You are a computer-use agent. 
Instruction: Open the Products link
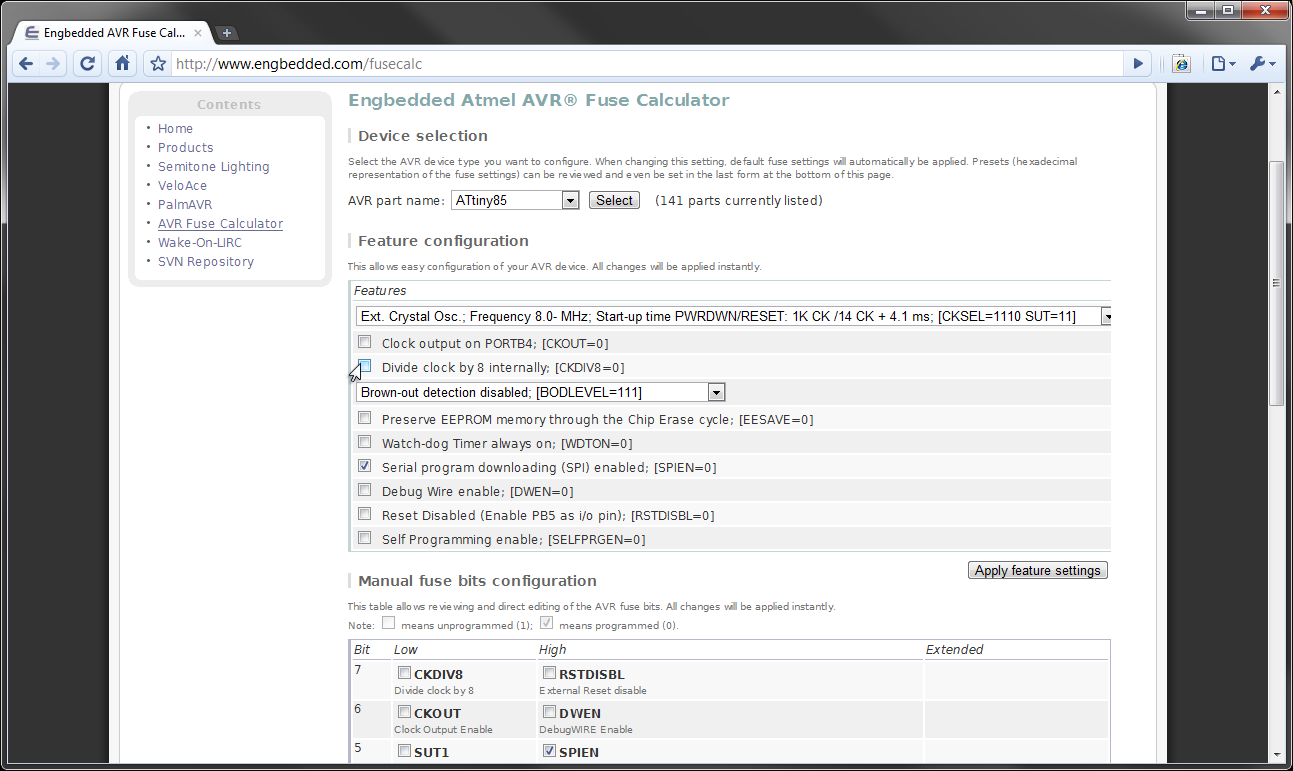tap(185, 147)
